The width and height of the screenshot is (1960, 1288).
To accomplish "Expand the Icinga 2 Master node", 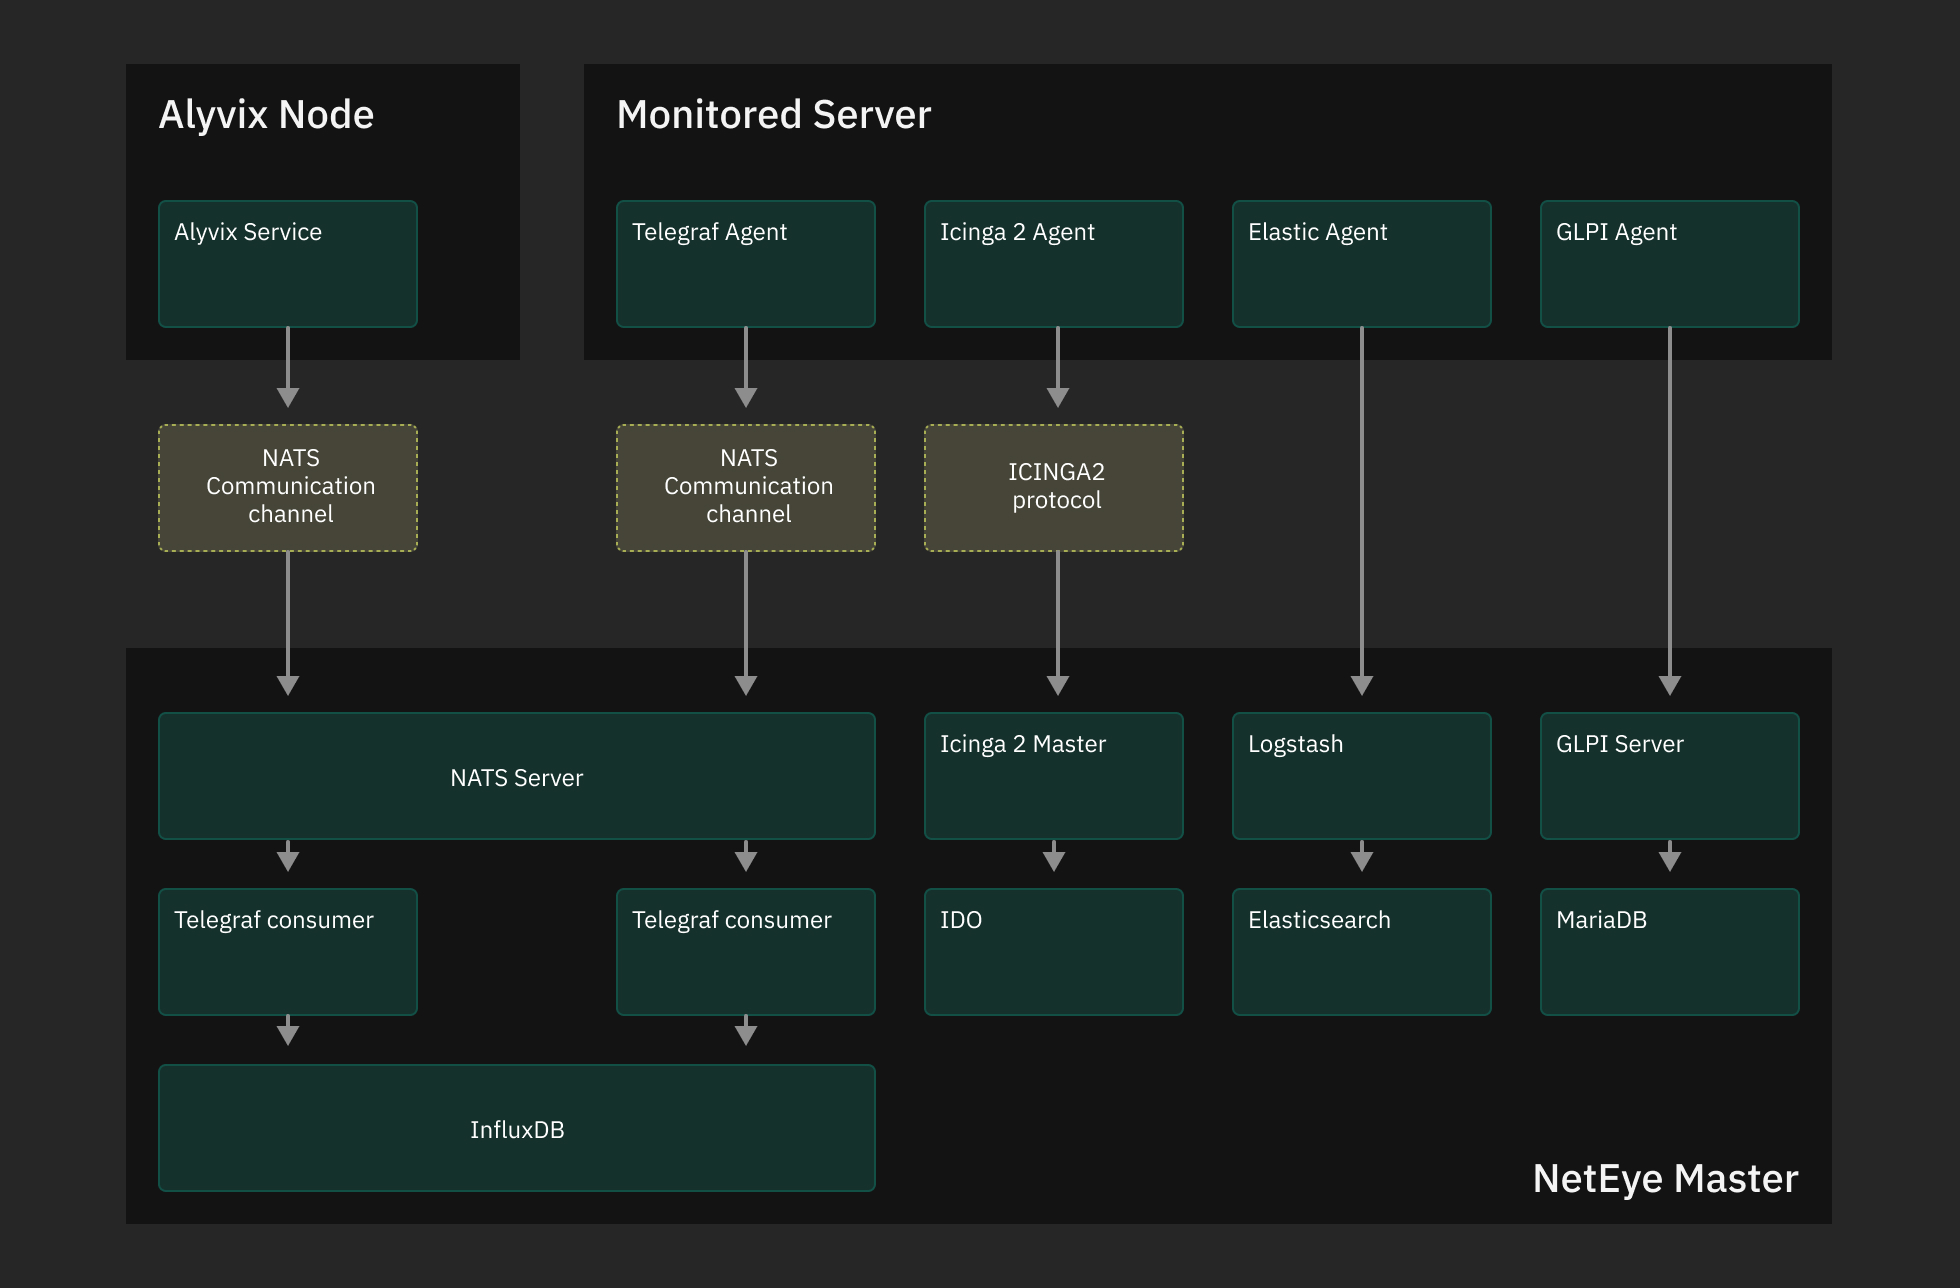I will click(x=1053, y=775).
